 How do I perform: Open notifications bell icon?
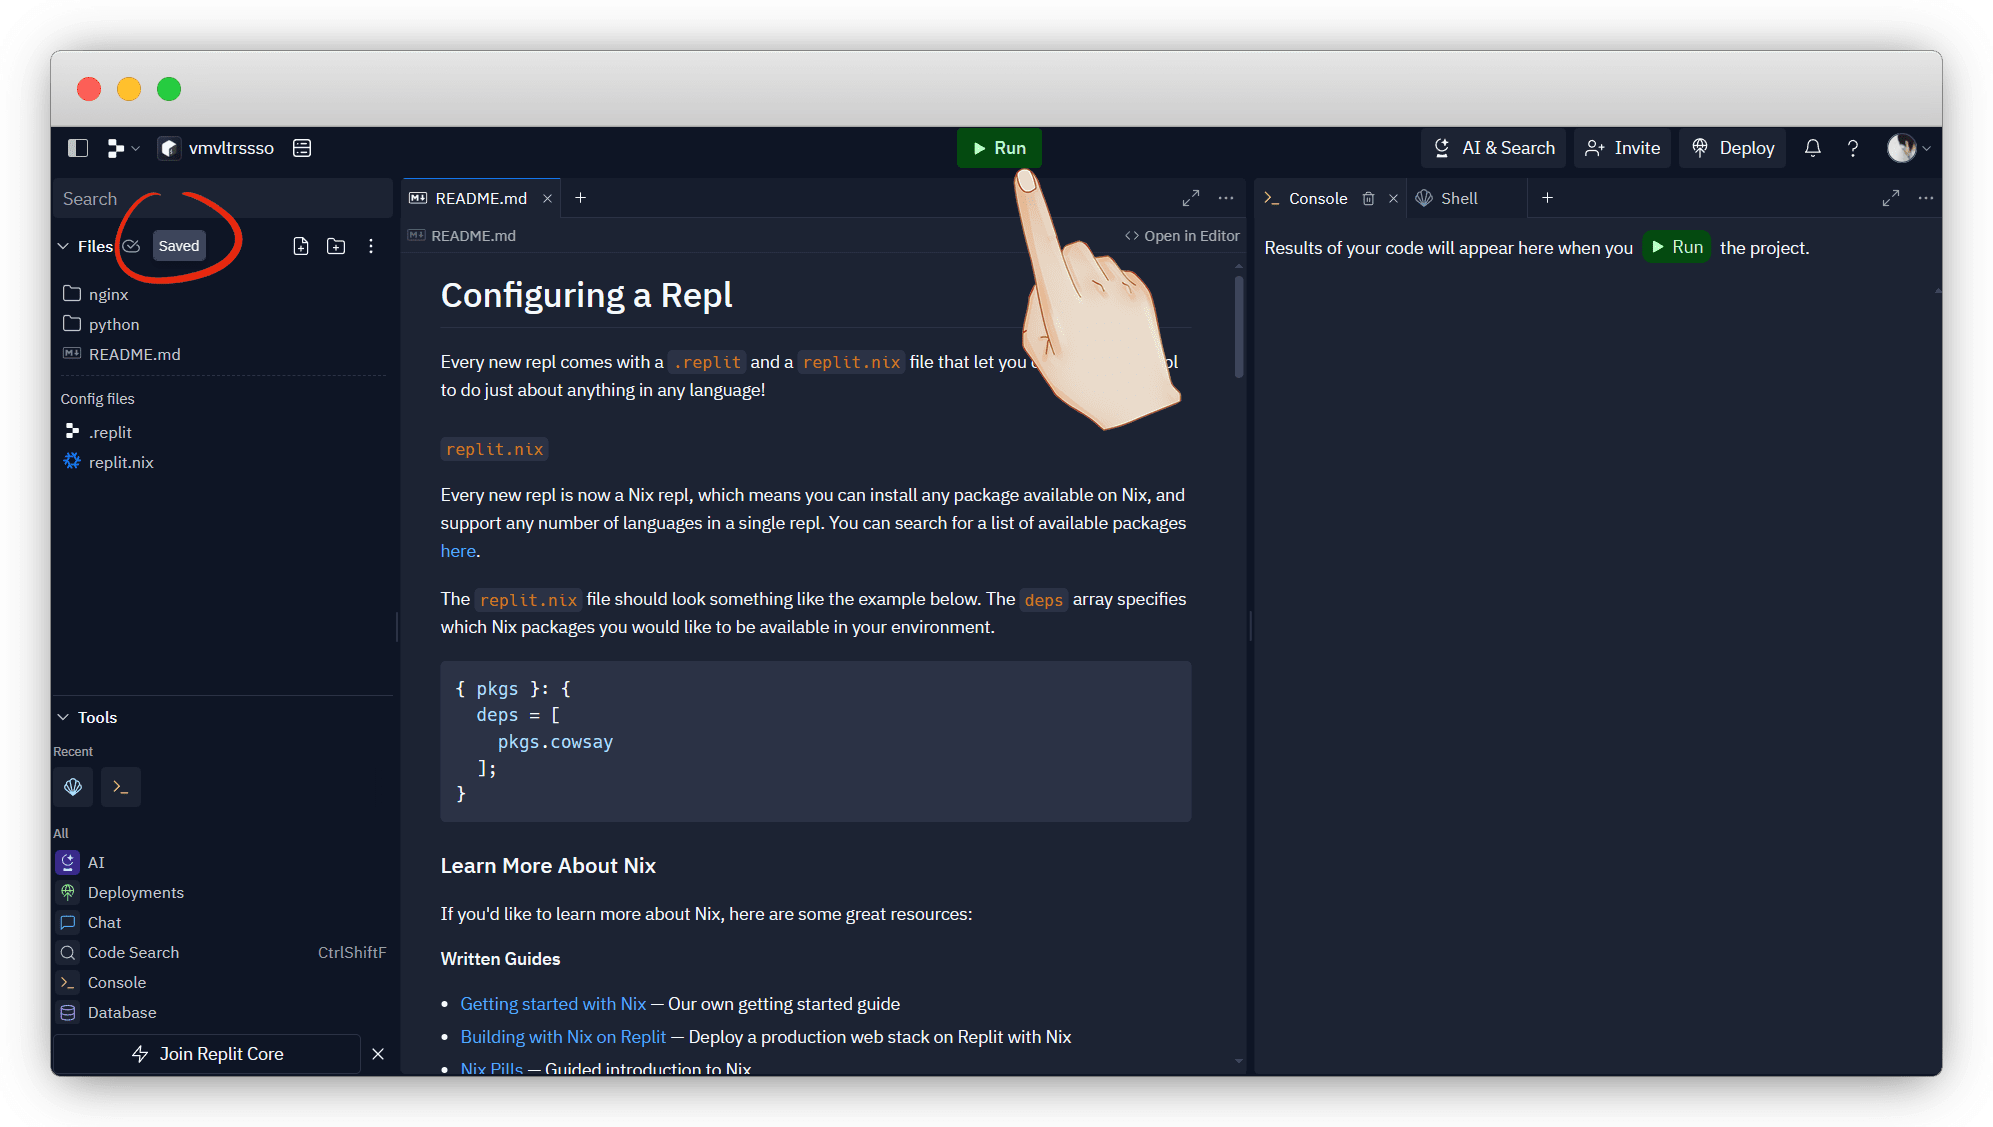click(x=1812, y=148)
